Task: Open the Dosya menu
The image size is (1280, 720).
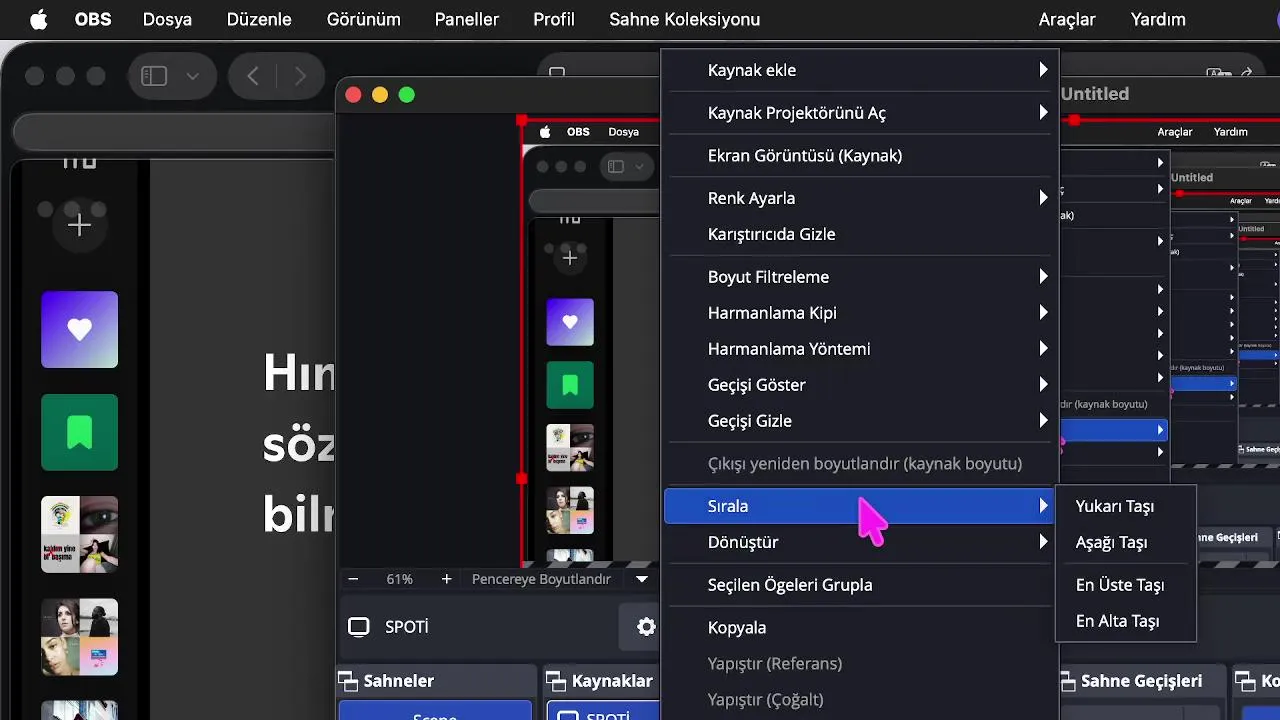Action: click(167, 20)
